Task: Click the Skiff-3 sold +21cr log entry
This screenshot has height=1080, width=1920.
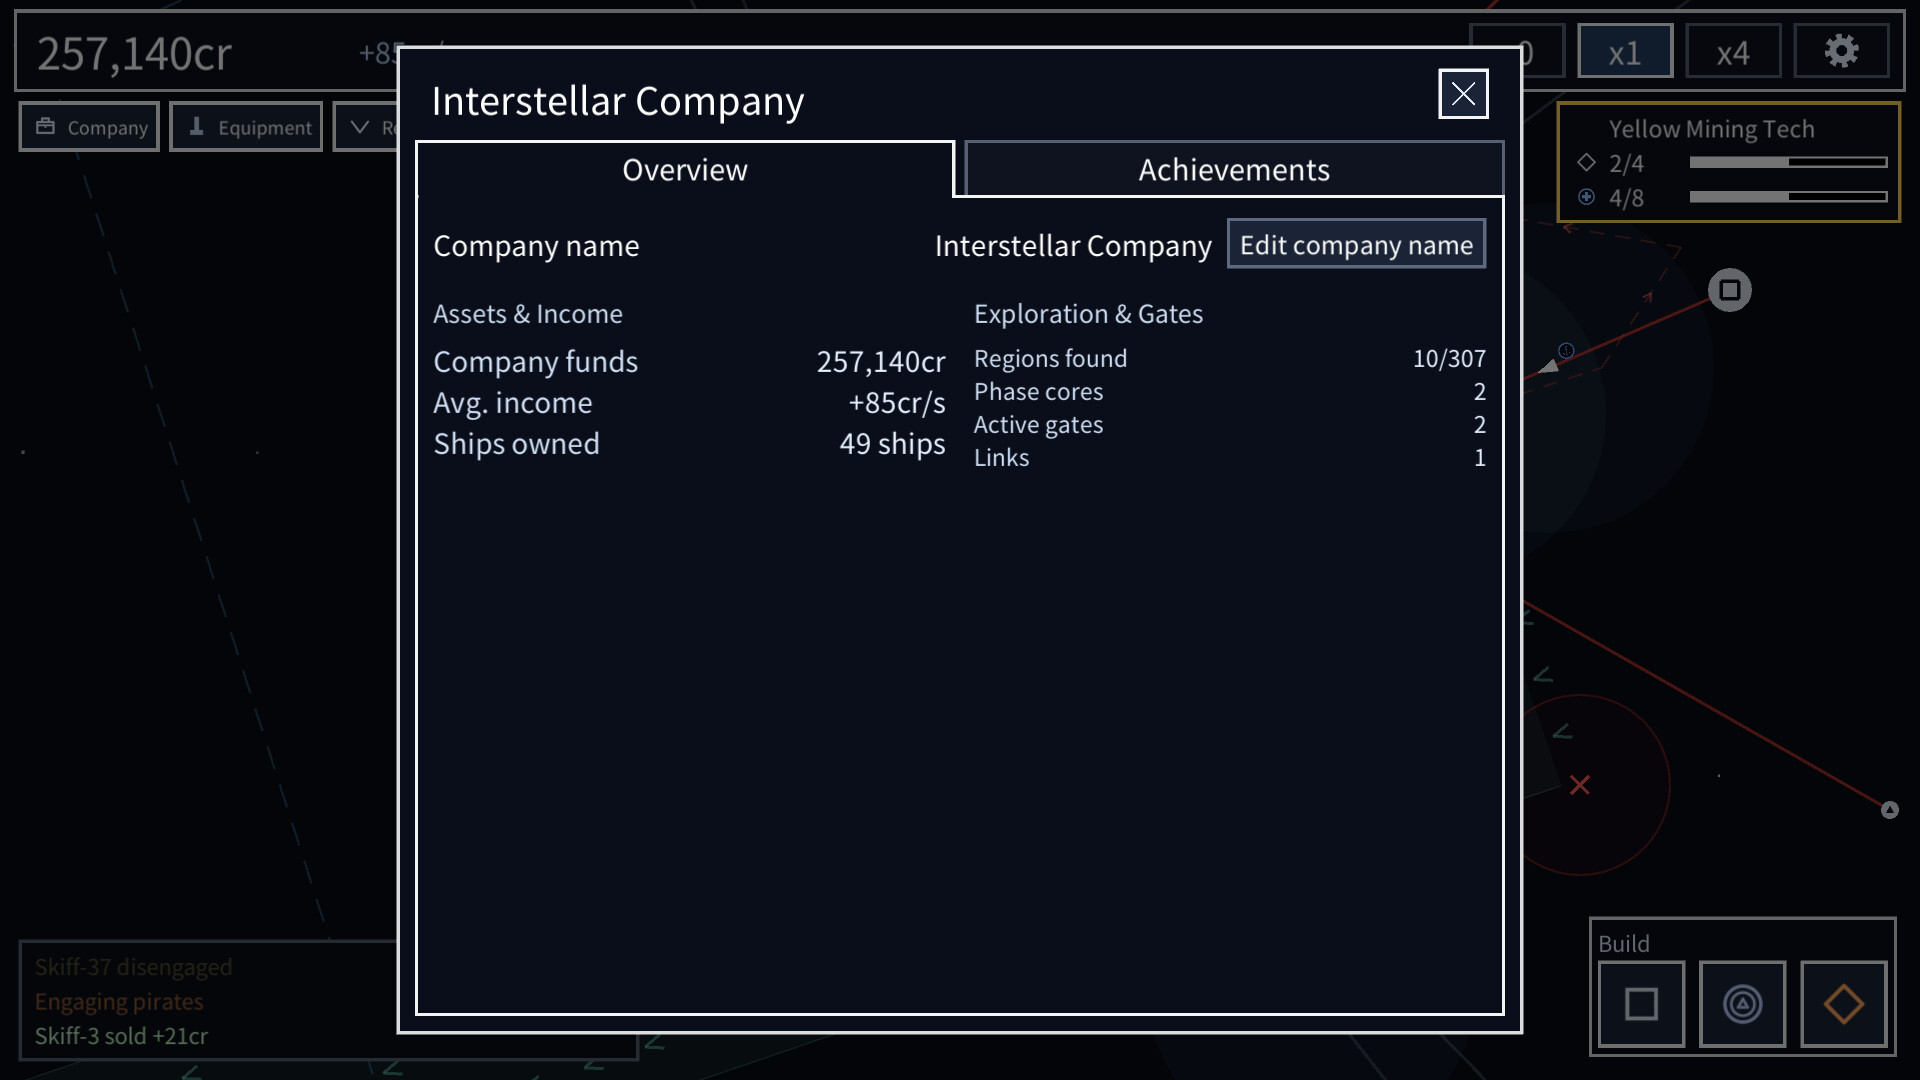Action: point(121,1036)
